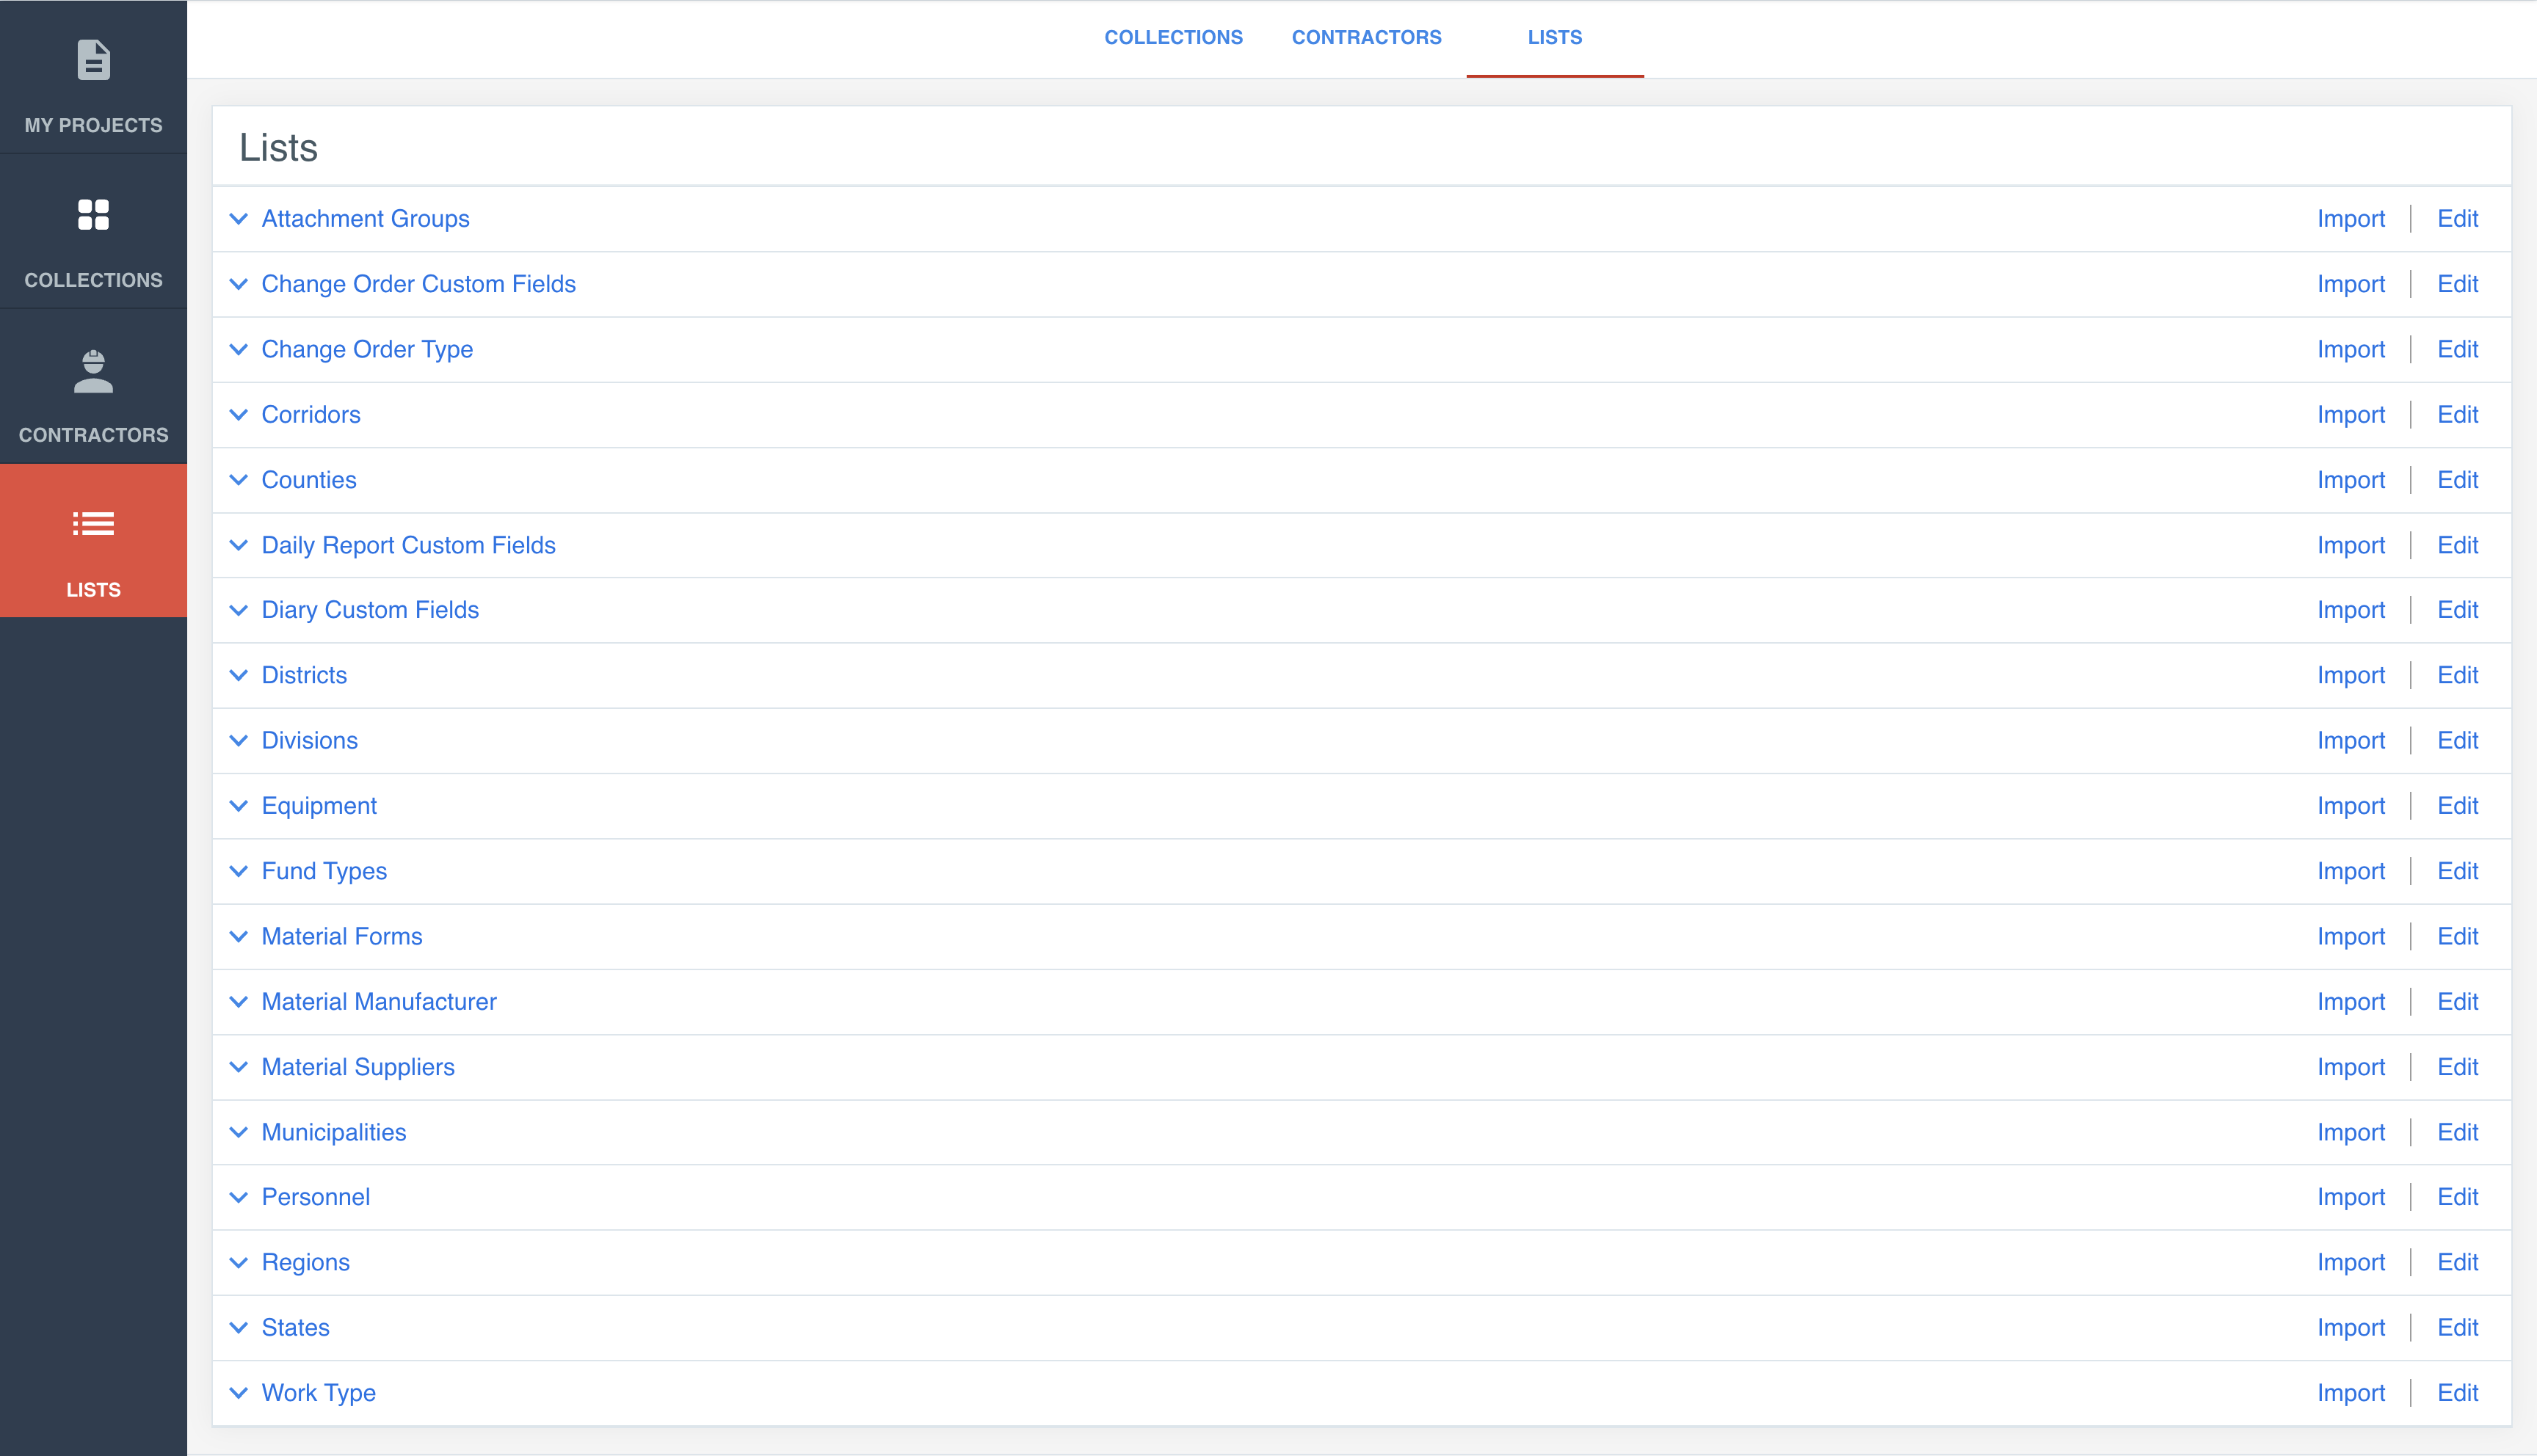
Task: Expand the Work Type chevron
Action: pos(238,1393)
